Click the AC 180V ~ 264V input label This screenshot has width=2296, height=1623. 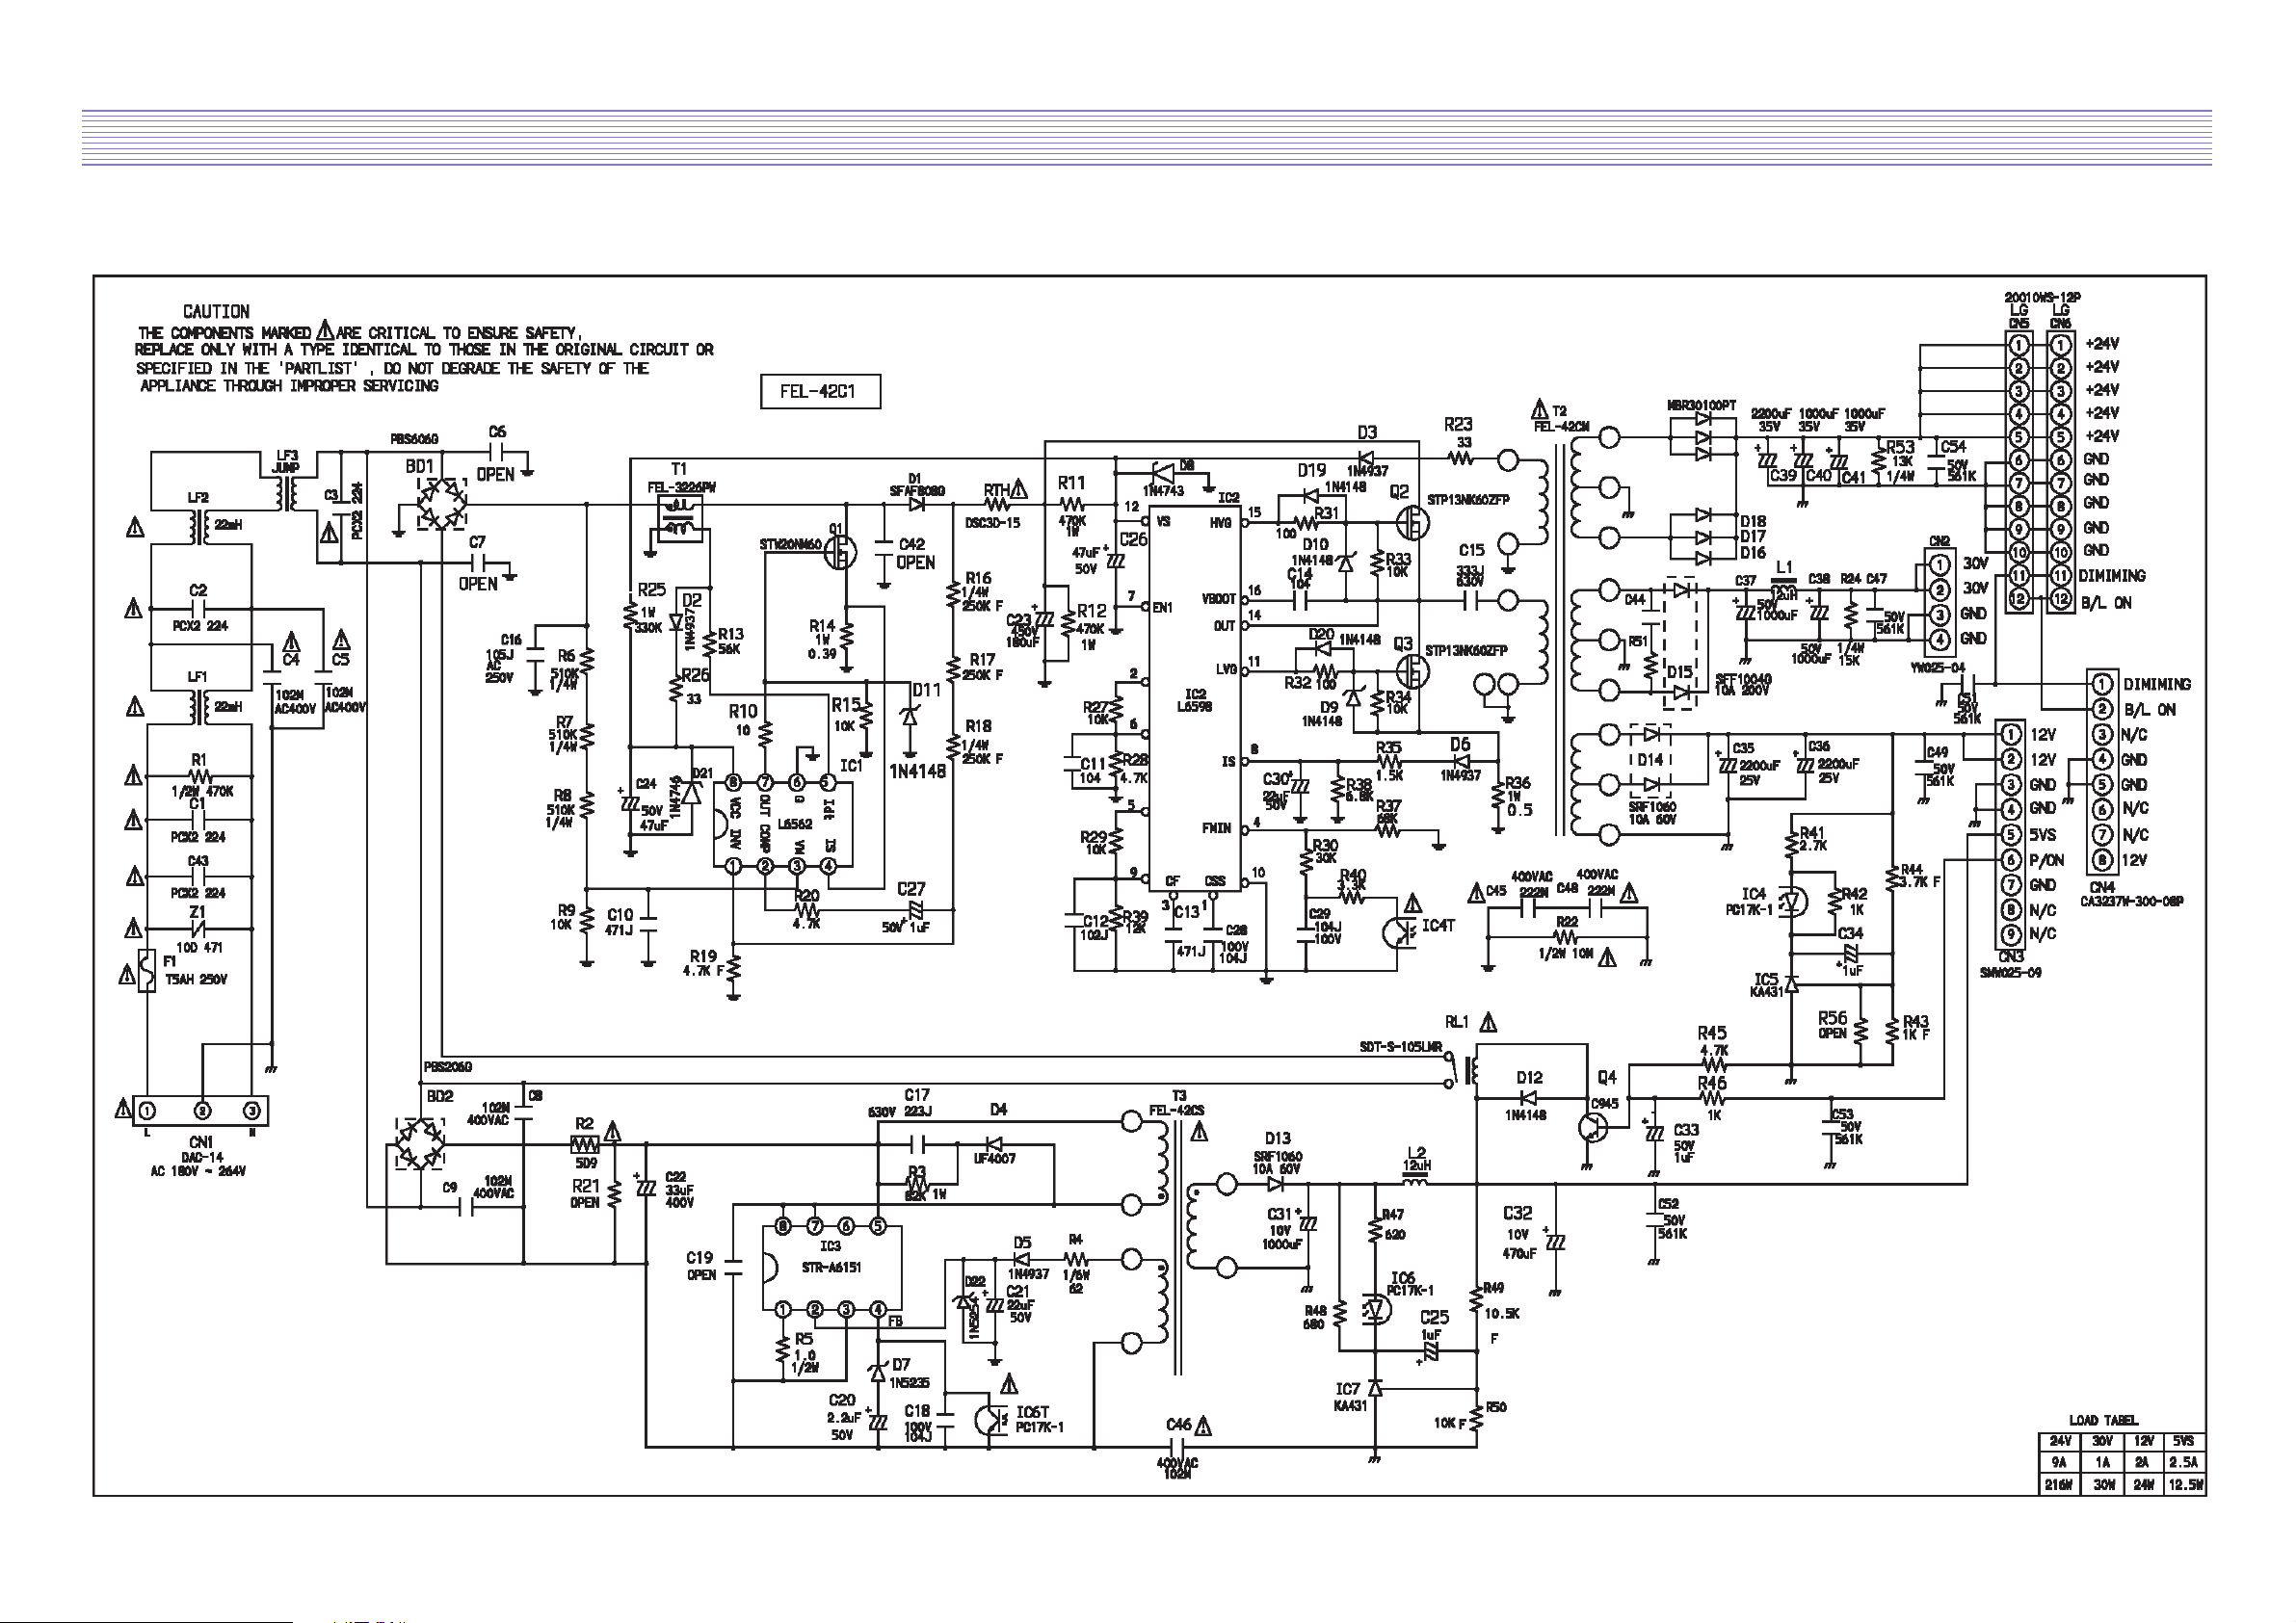[198, 1171]
